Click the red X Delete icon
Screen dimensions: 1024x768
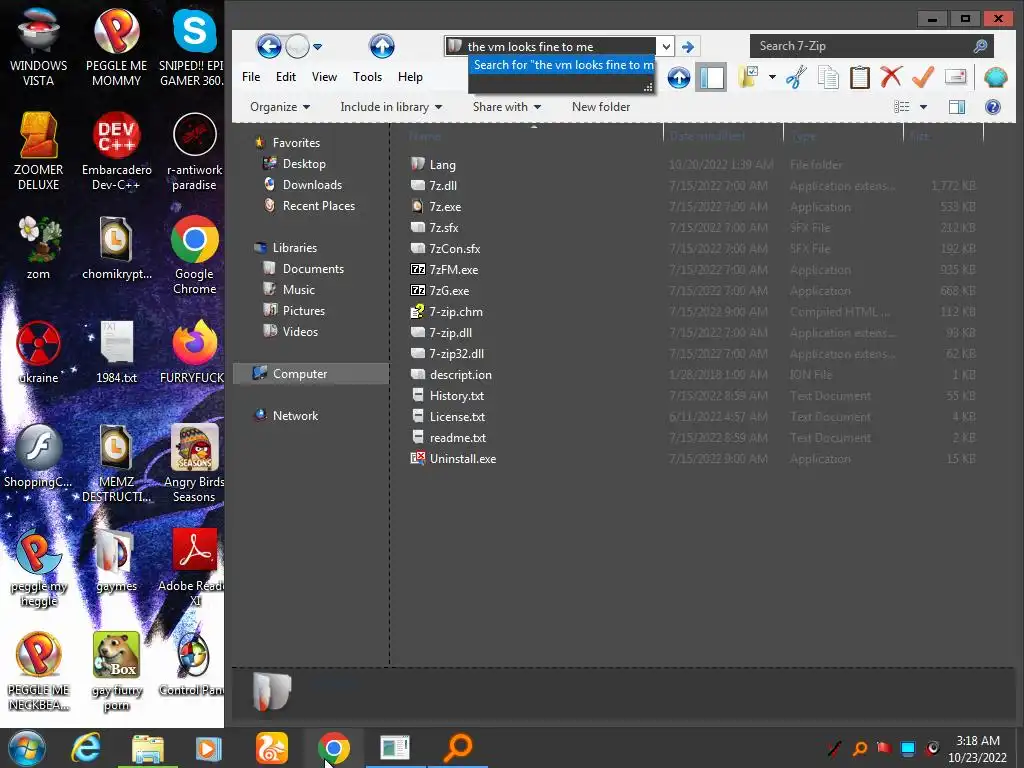891,77
